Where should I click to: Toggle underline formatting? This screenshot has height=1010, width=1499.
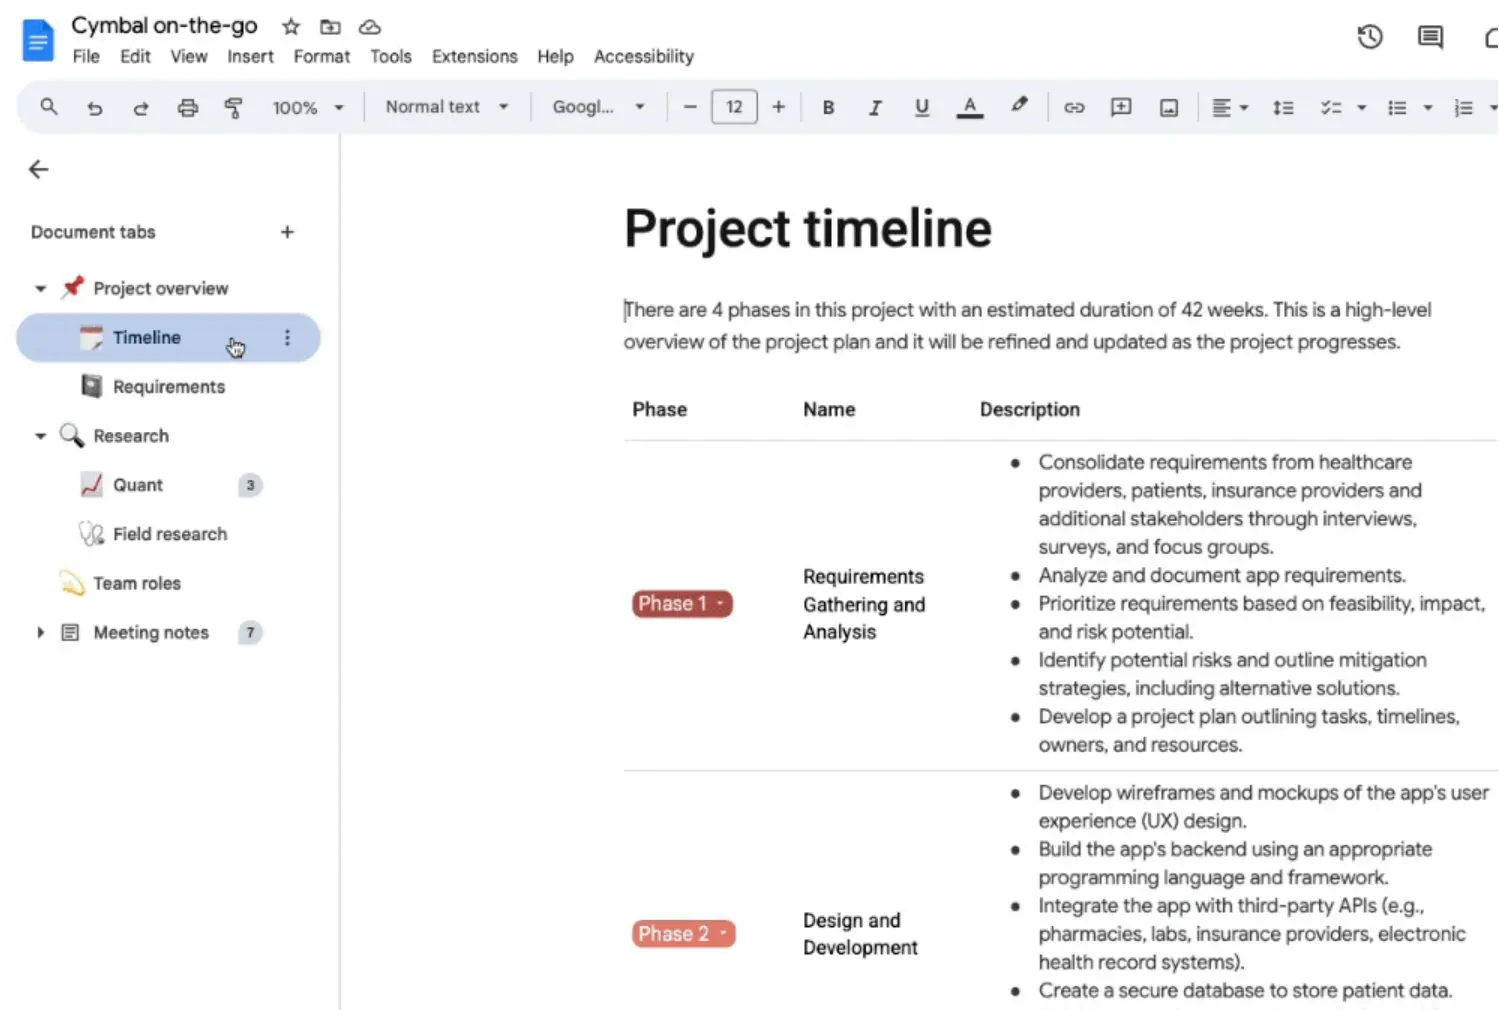921,107
